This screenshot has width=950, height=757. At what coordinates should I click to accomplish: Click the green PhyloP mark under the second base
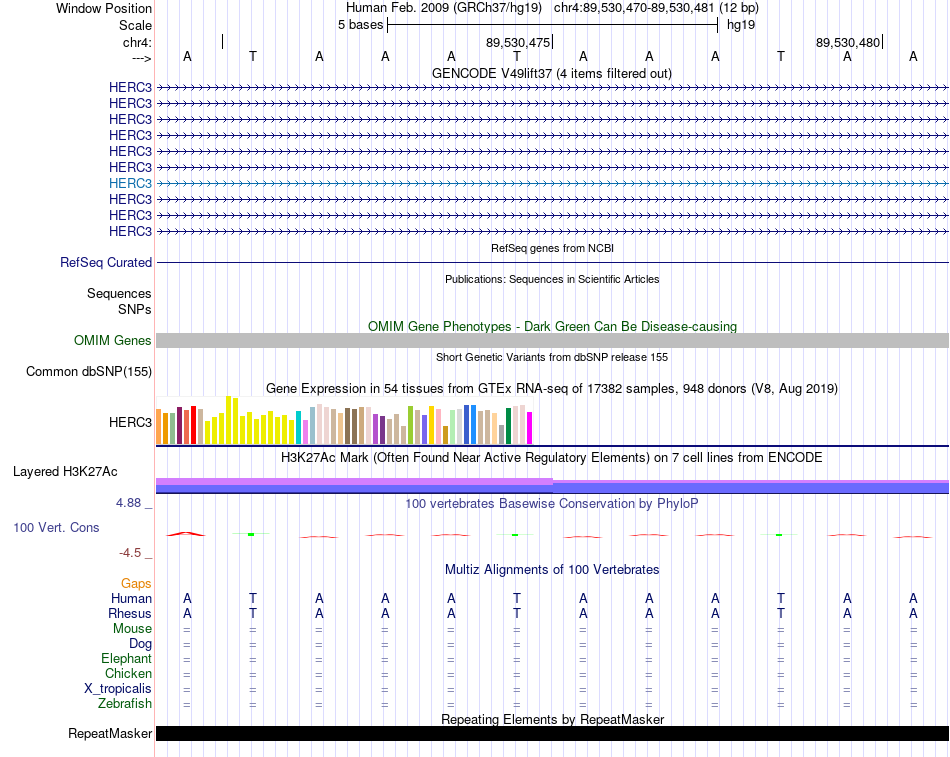(x=251, y=534)
